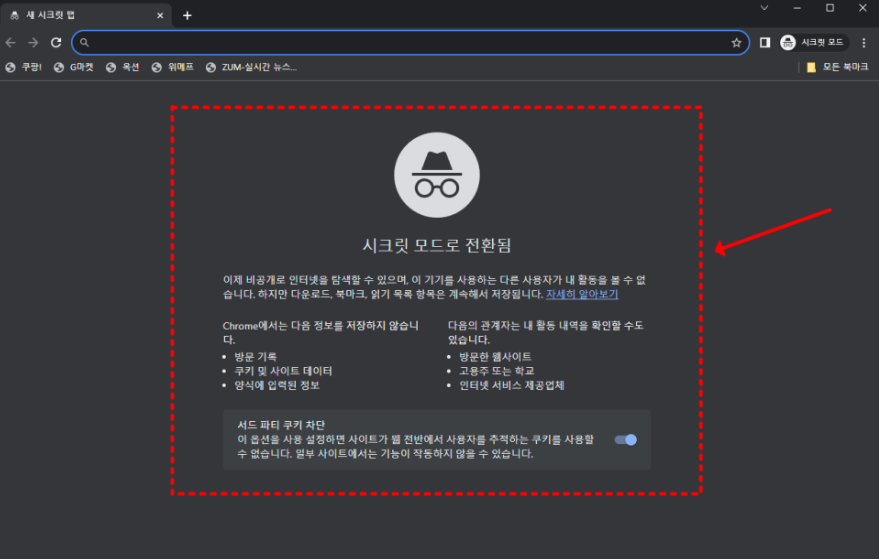This screenshot has height=559, width=879.
Task: Click the 쿠키 및 사이트 데이터 list item
Action: [284, 371]
